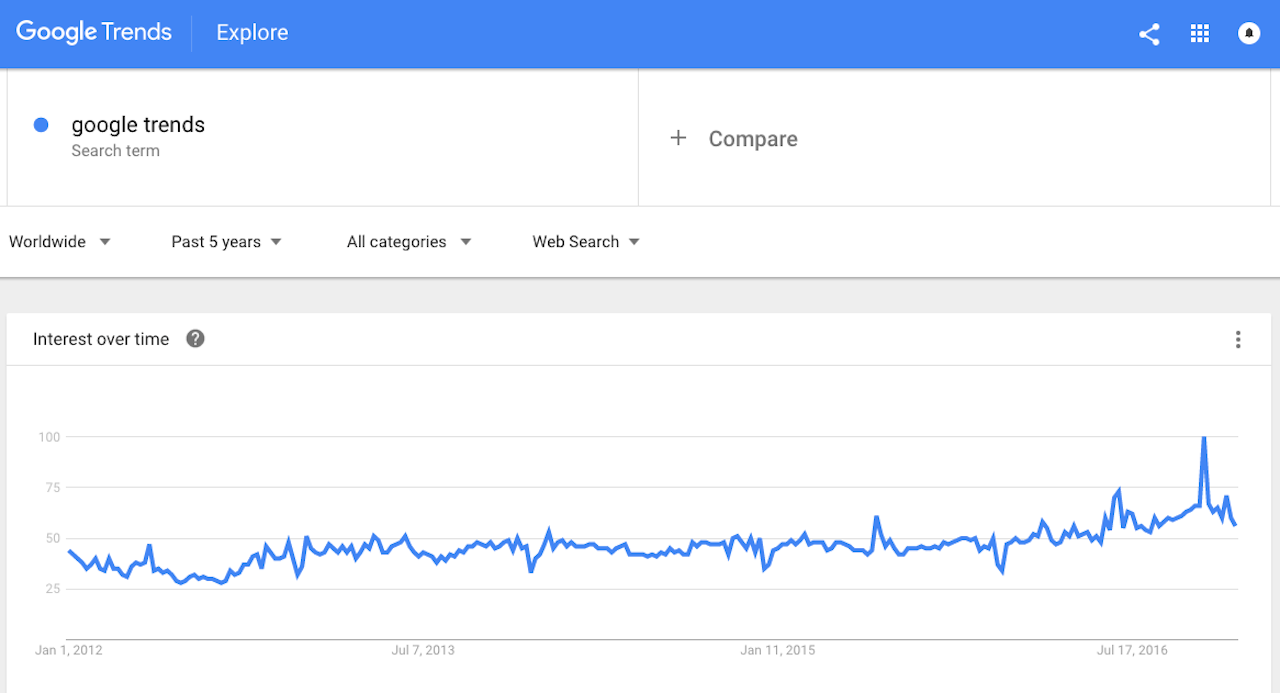1280x693 pixels.
Task: Click the Google Trends wordmark in header
Action: click(93, 32)
